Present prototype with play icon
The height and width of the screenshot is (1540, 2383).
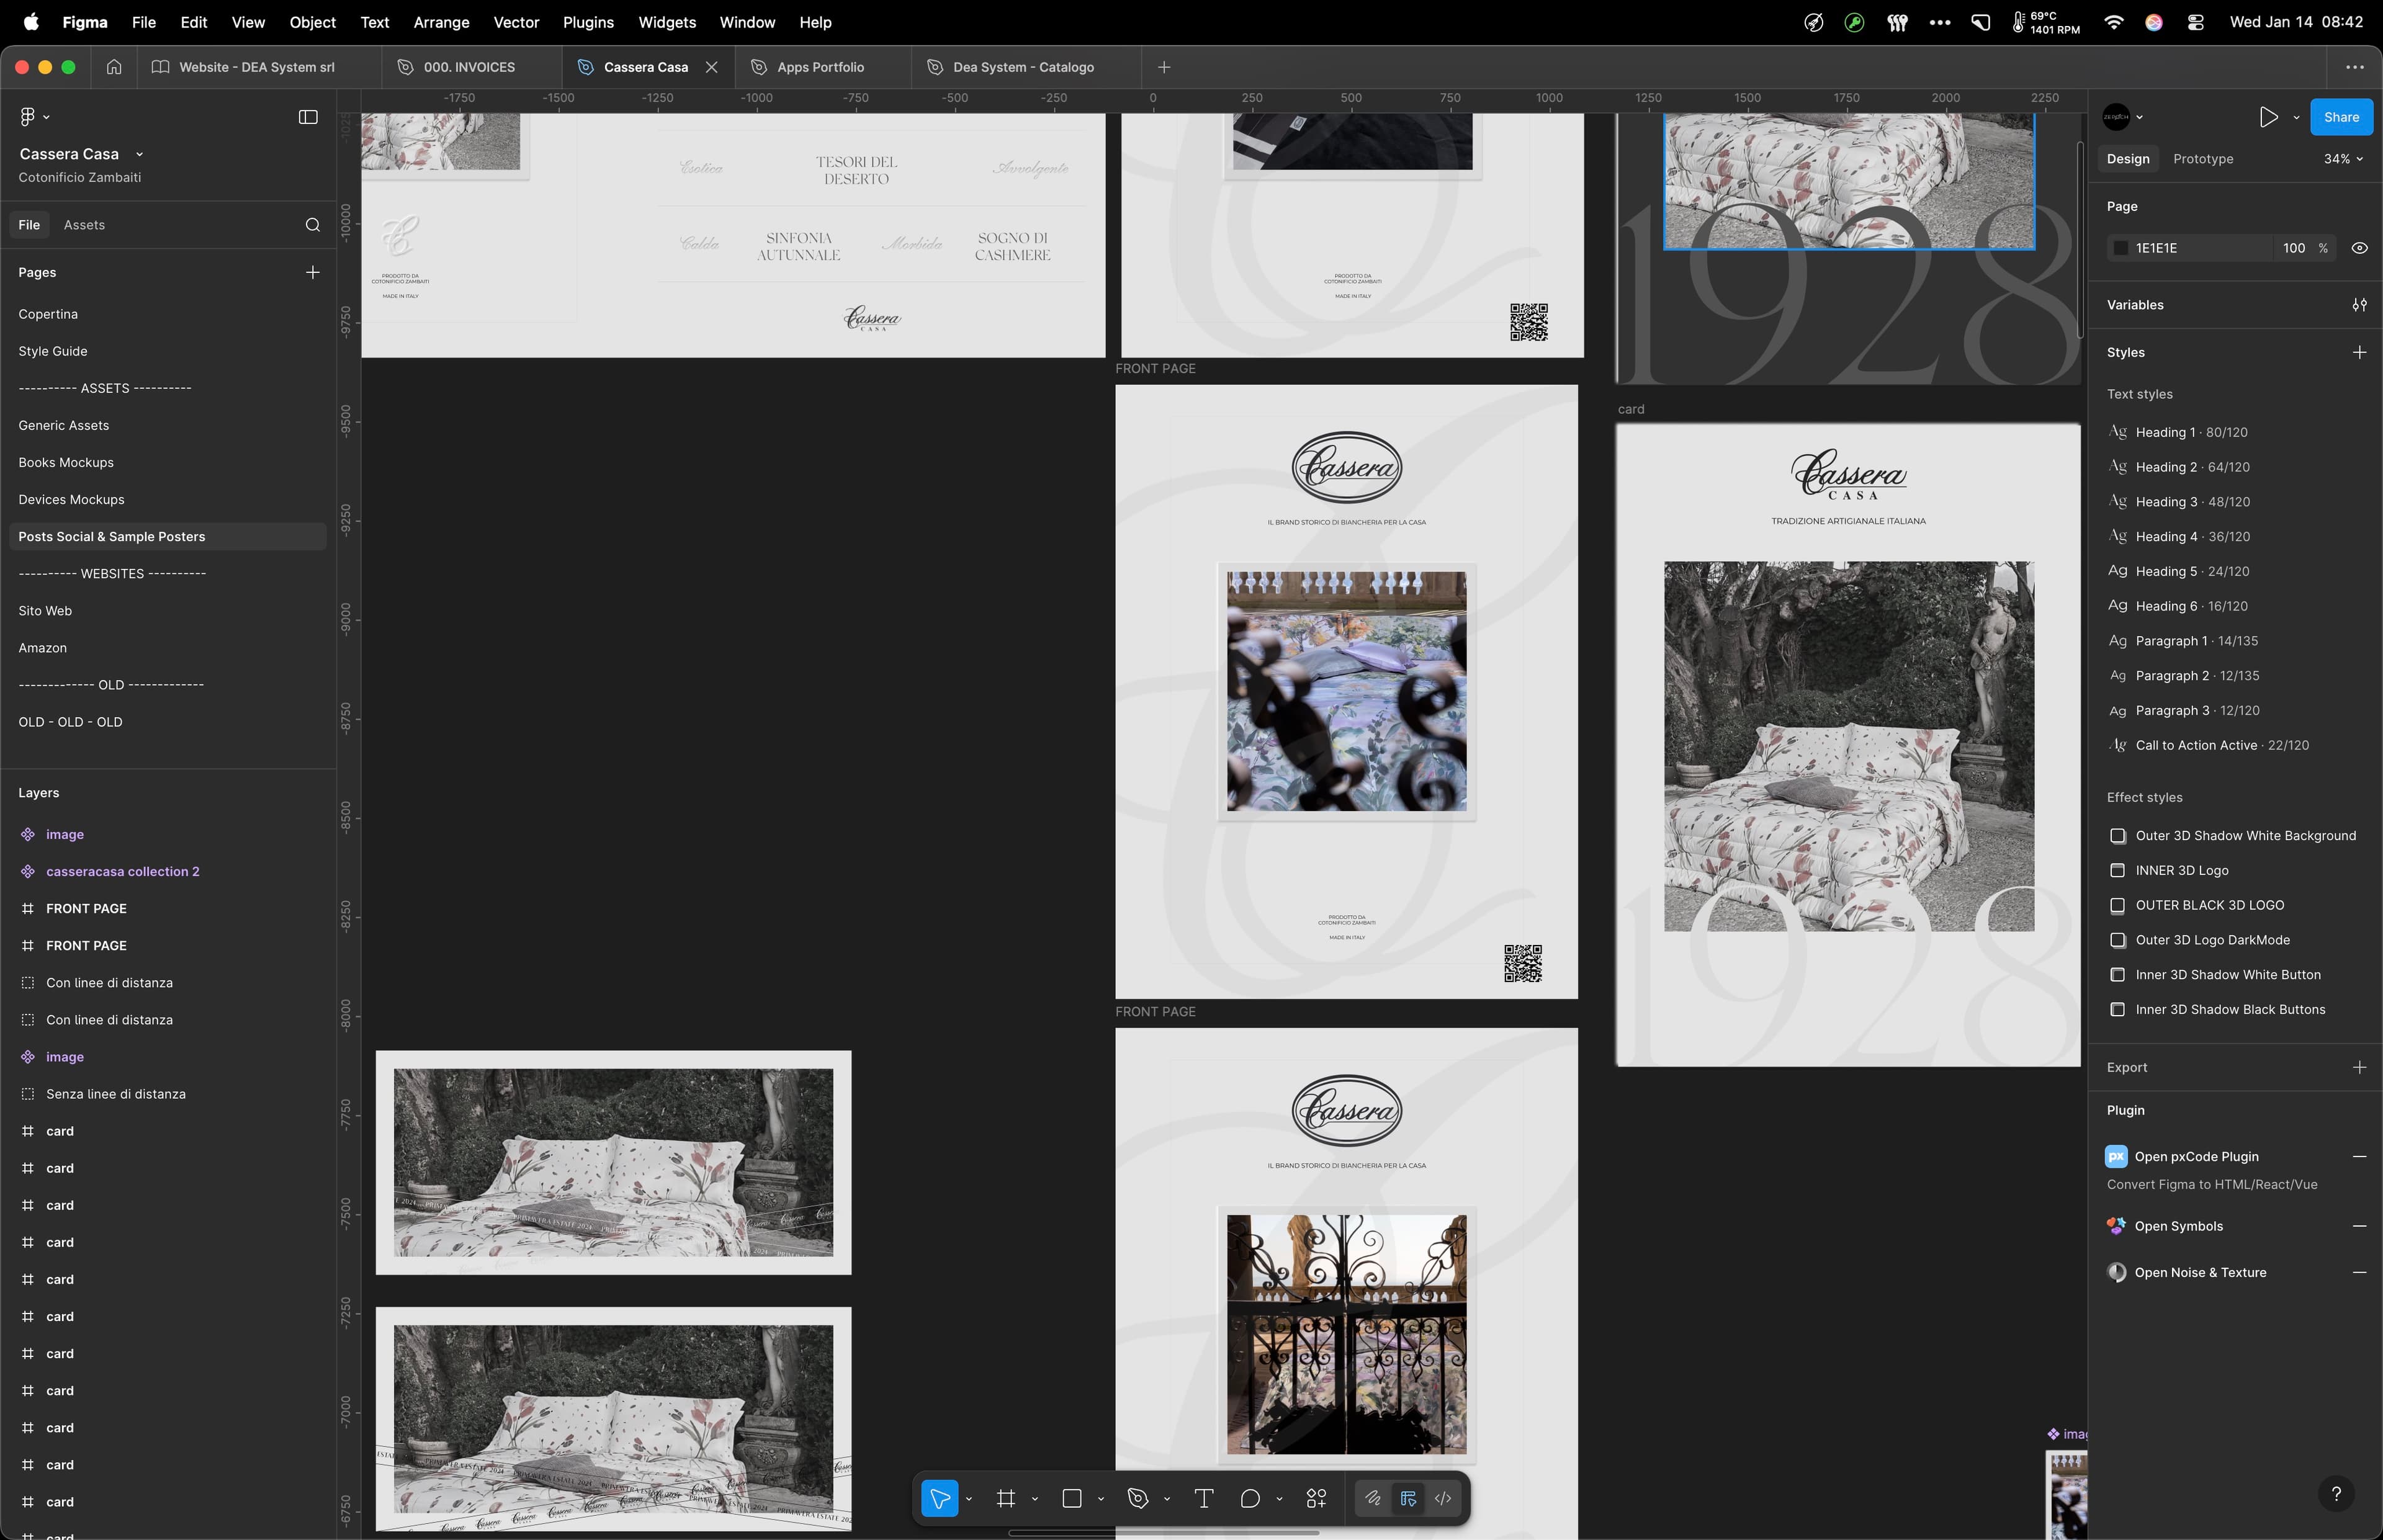(x=2268, y=117)
